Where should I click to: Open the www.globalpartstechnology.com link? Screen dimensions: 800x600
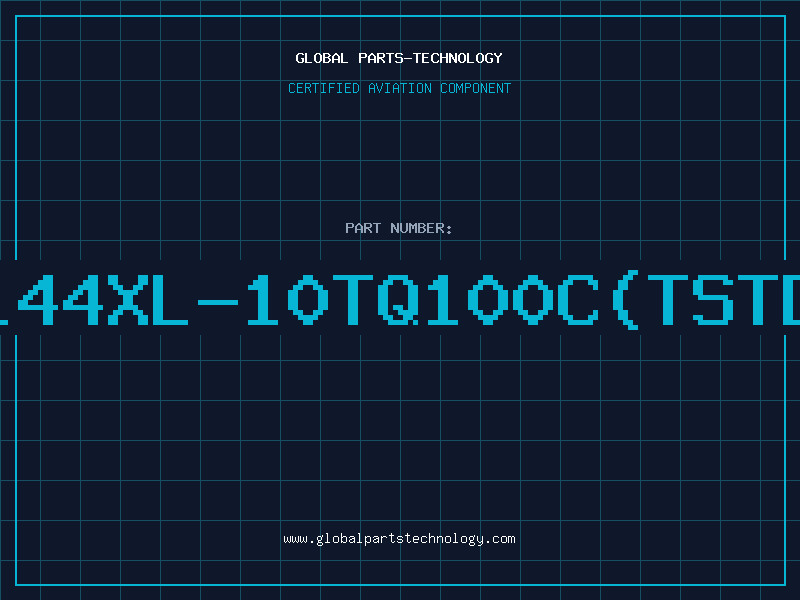[x=399, y=539]
